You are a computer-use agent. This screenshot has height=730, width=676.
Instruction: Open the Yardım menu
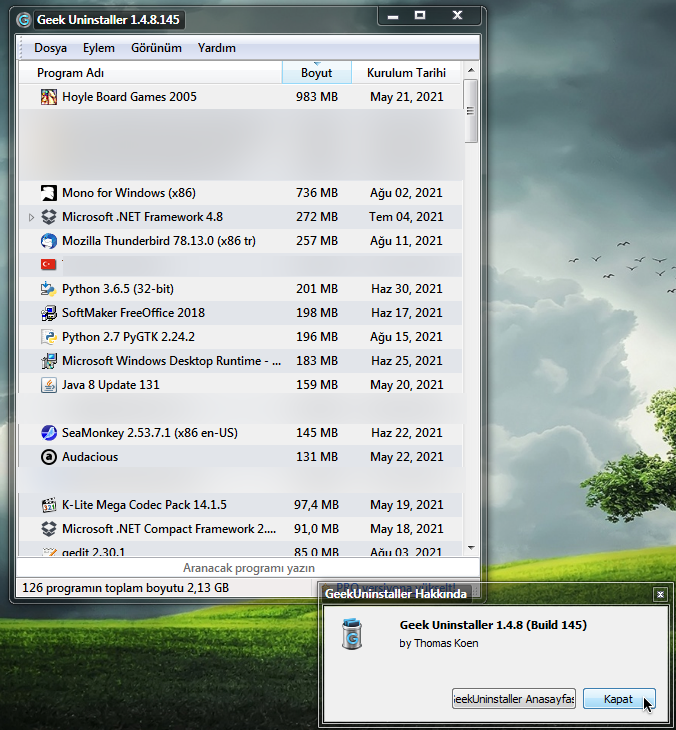216,48
